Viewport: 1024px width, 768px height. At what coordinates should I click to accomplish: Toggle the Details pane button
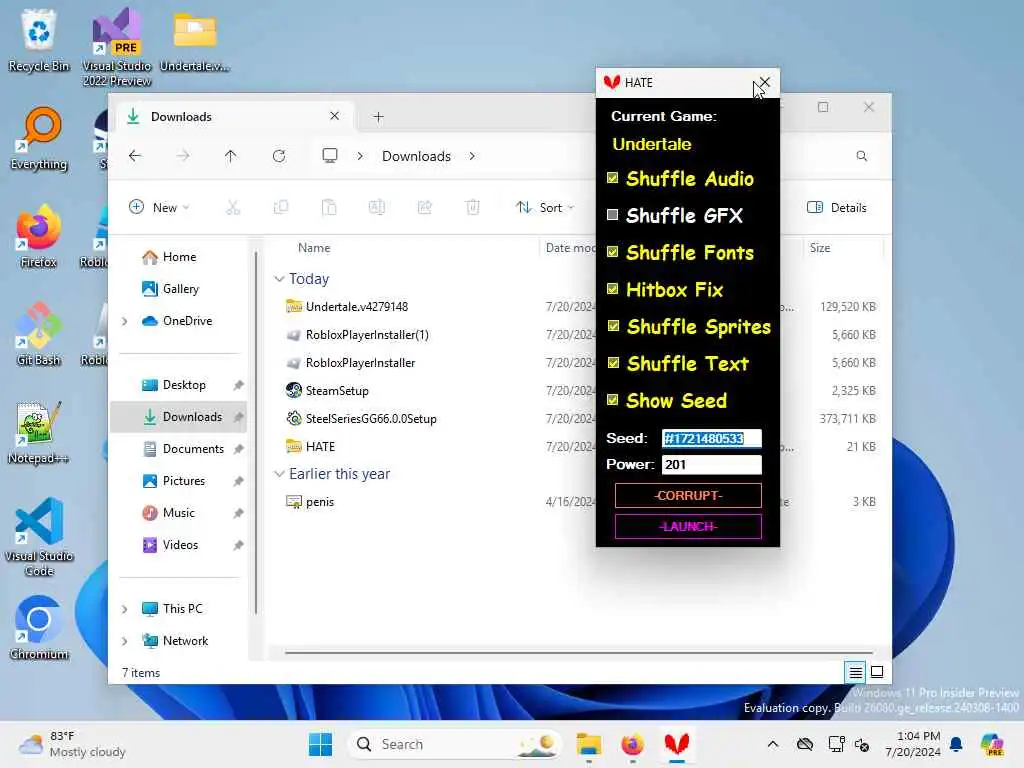(837, 208)
